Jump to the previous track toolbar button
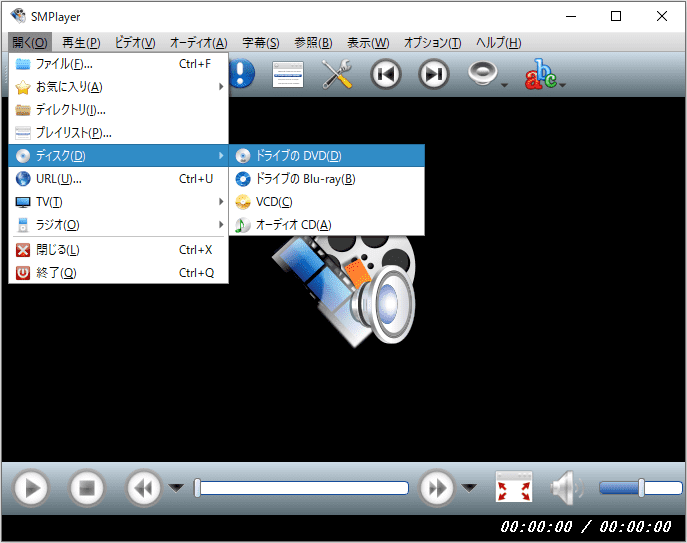 [x=386, y=75]
